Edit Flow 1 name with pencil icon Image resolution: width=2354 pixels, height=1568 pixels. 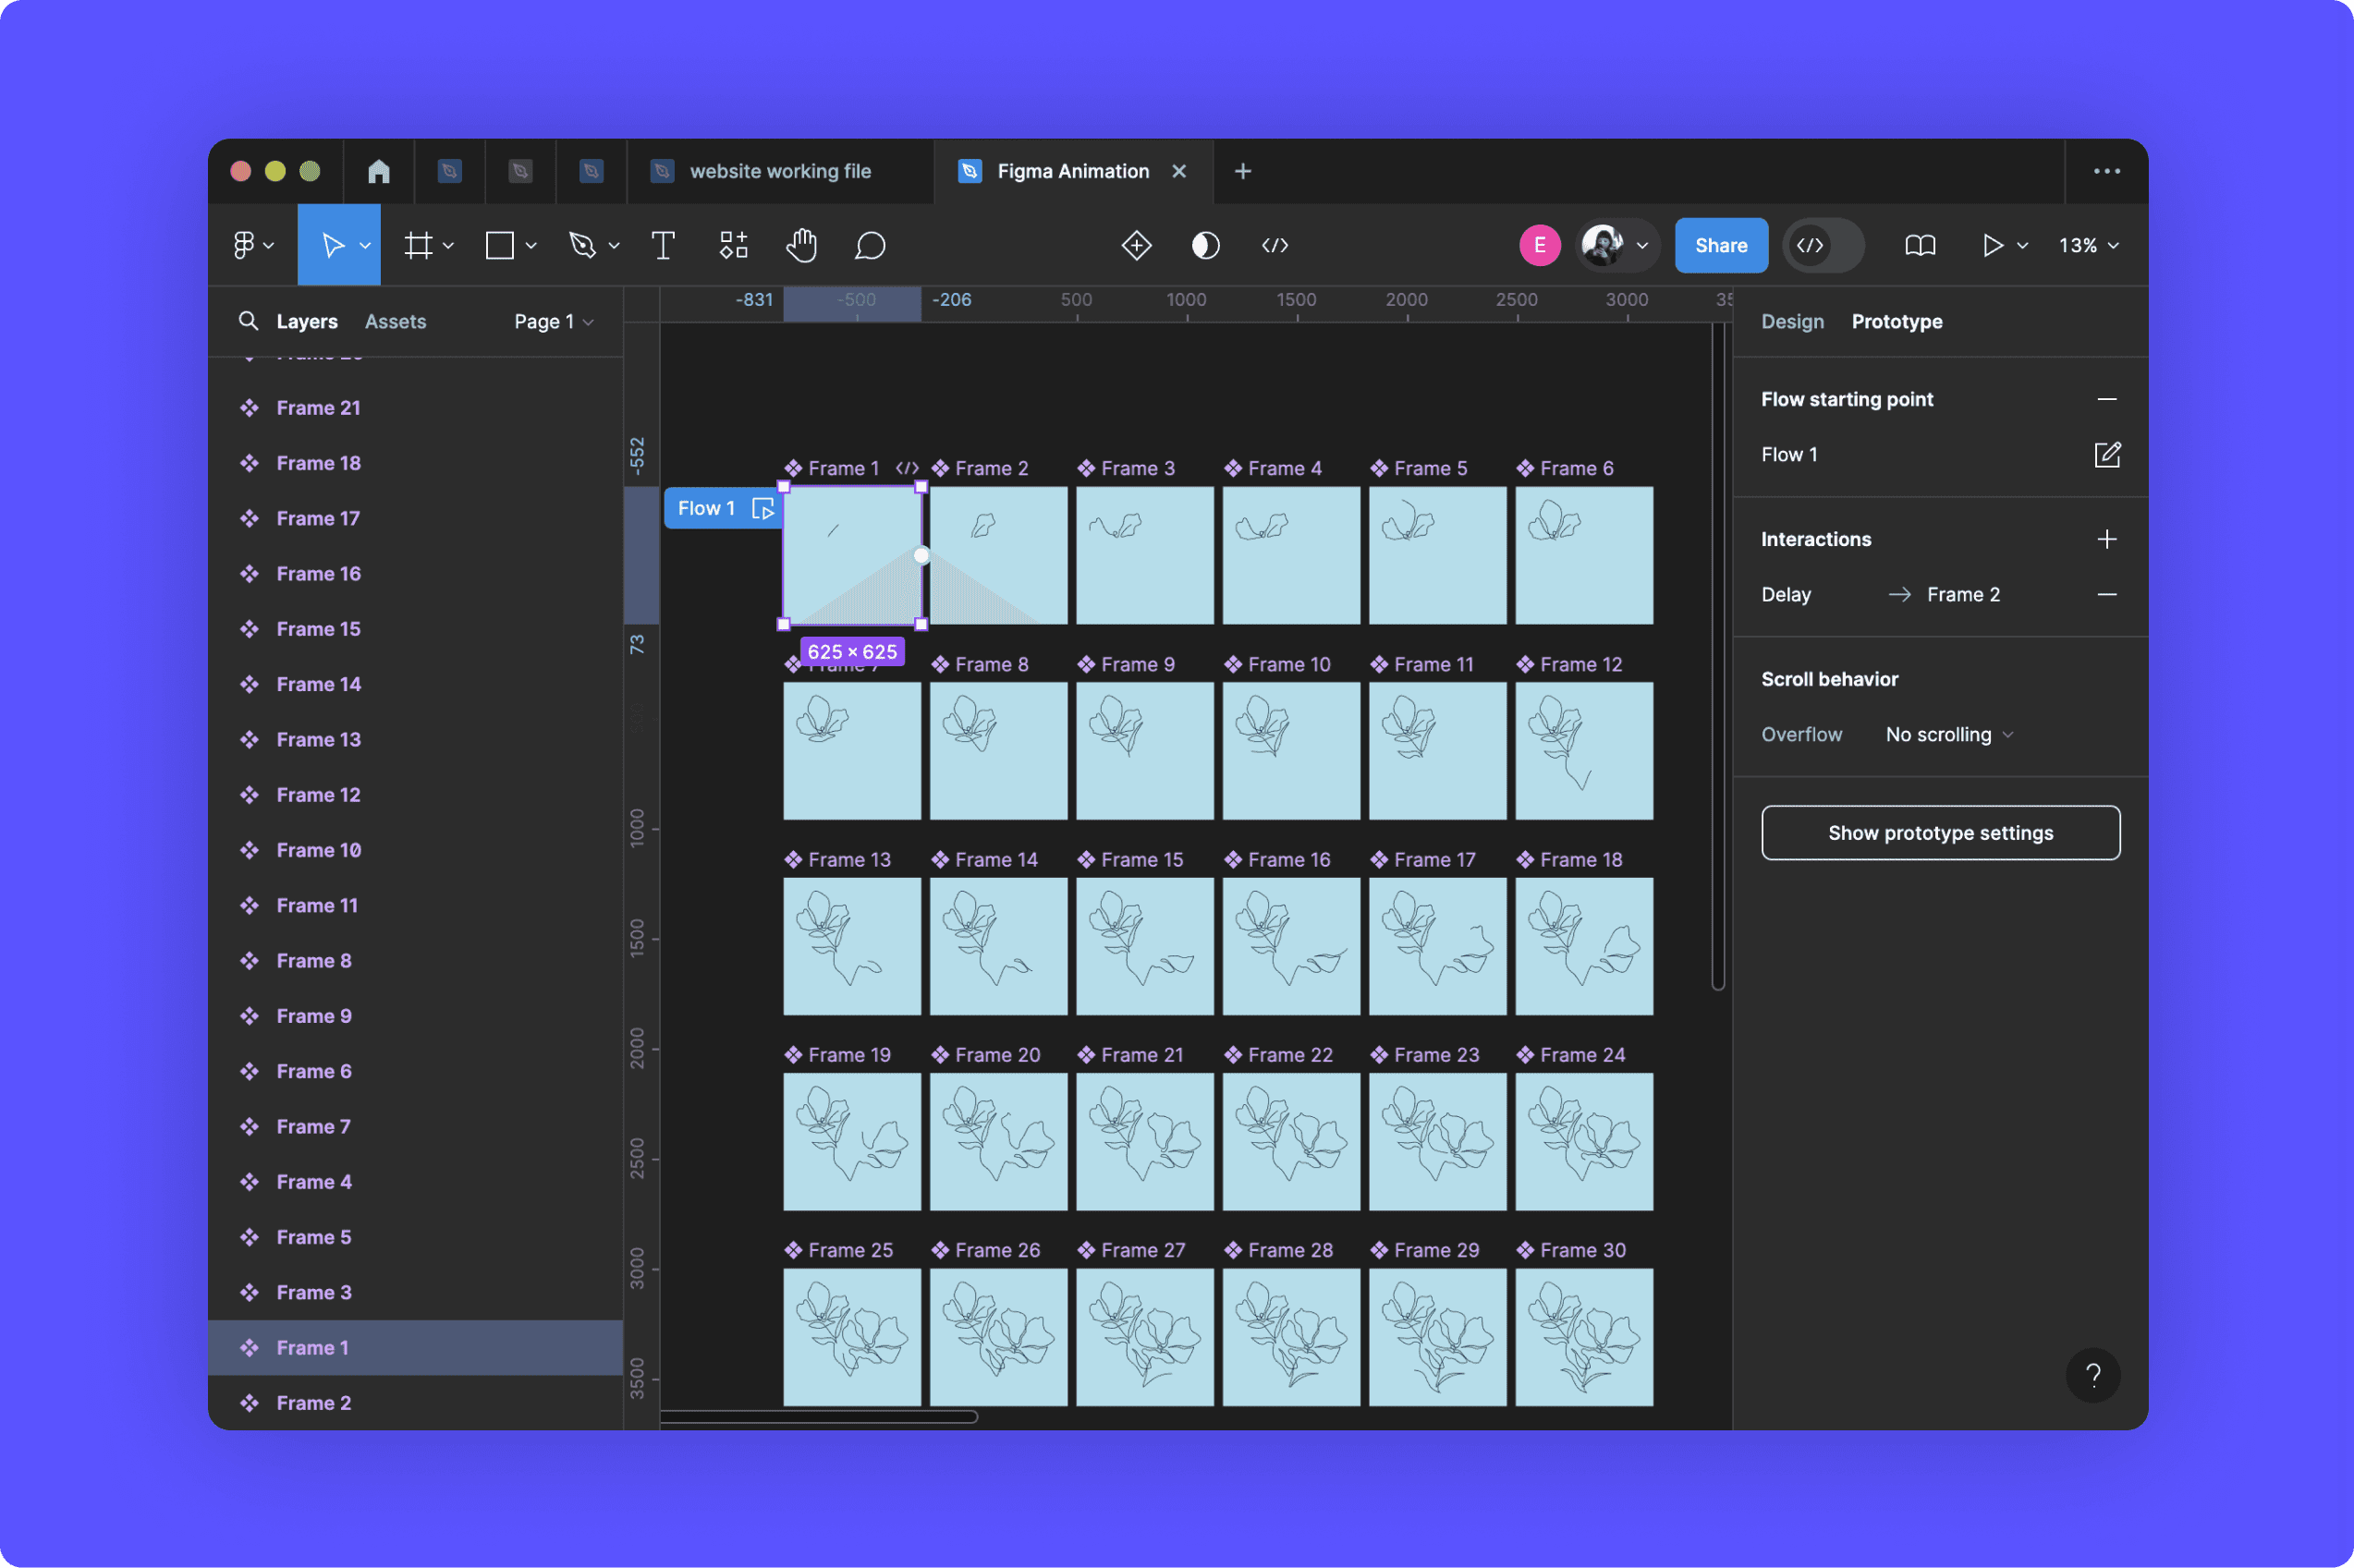[2107, 454]
